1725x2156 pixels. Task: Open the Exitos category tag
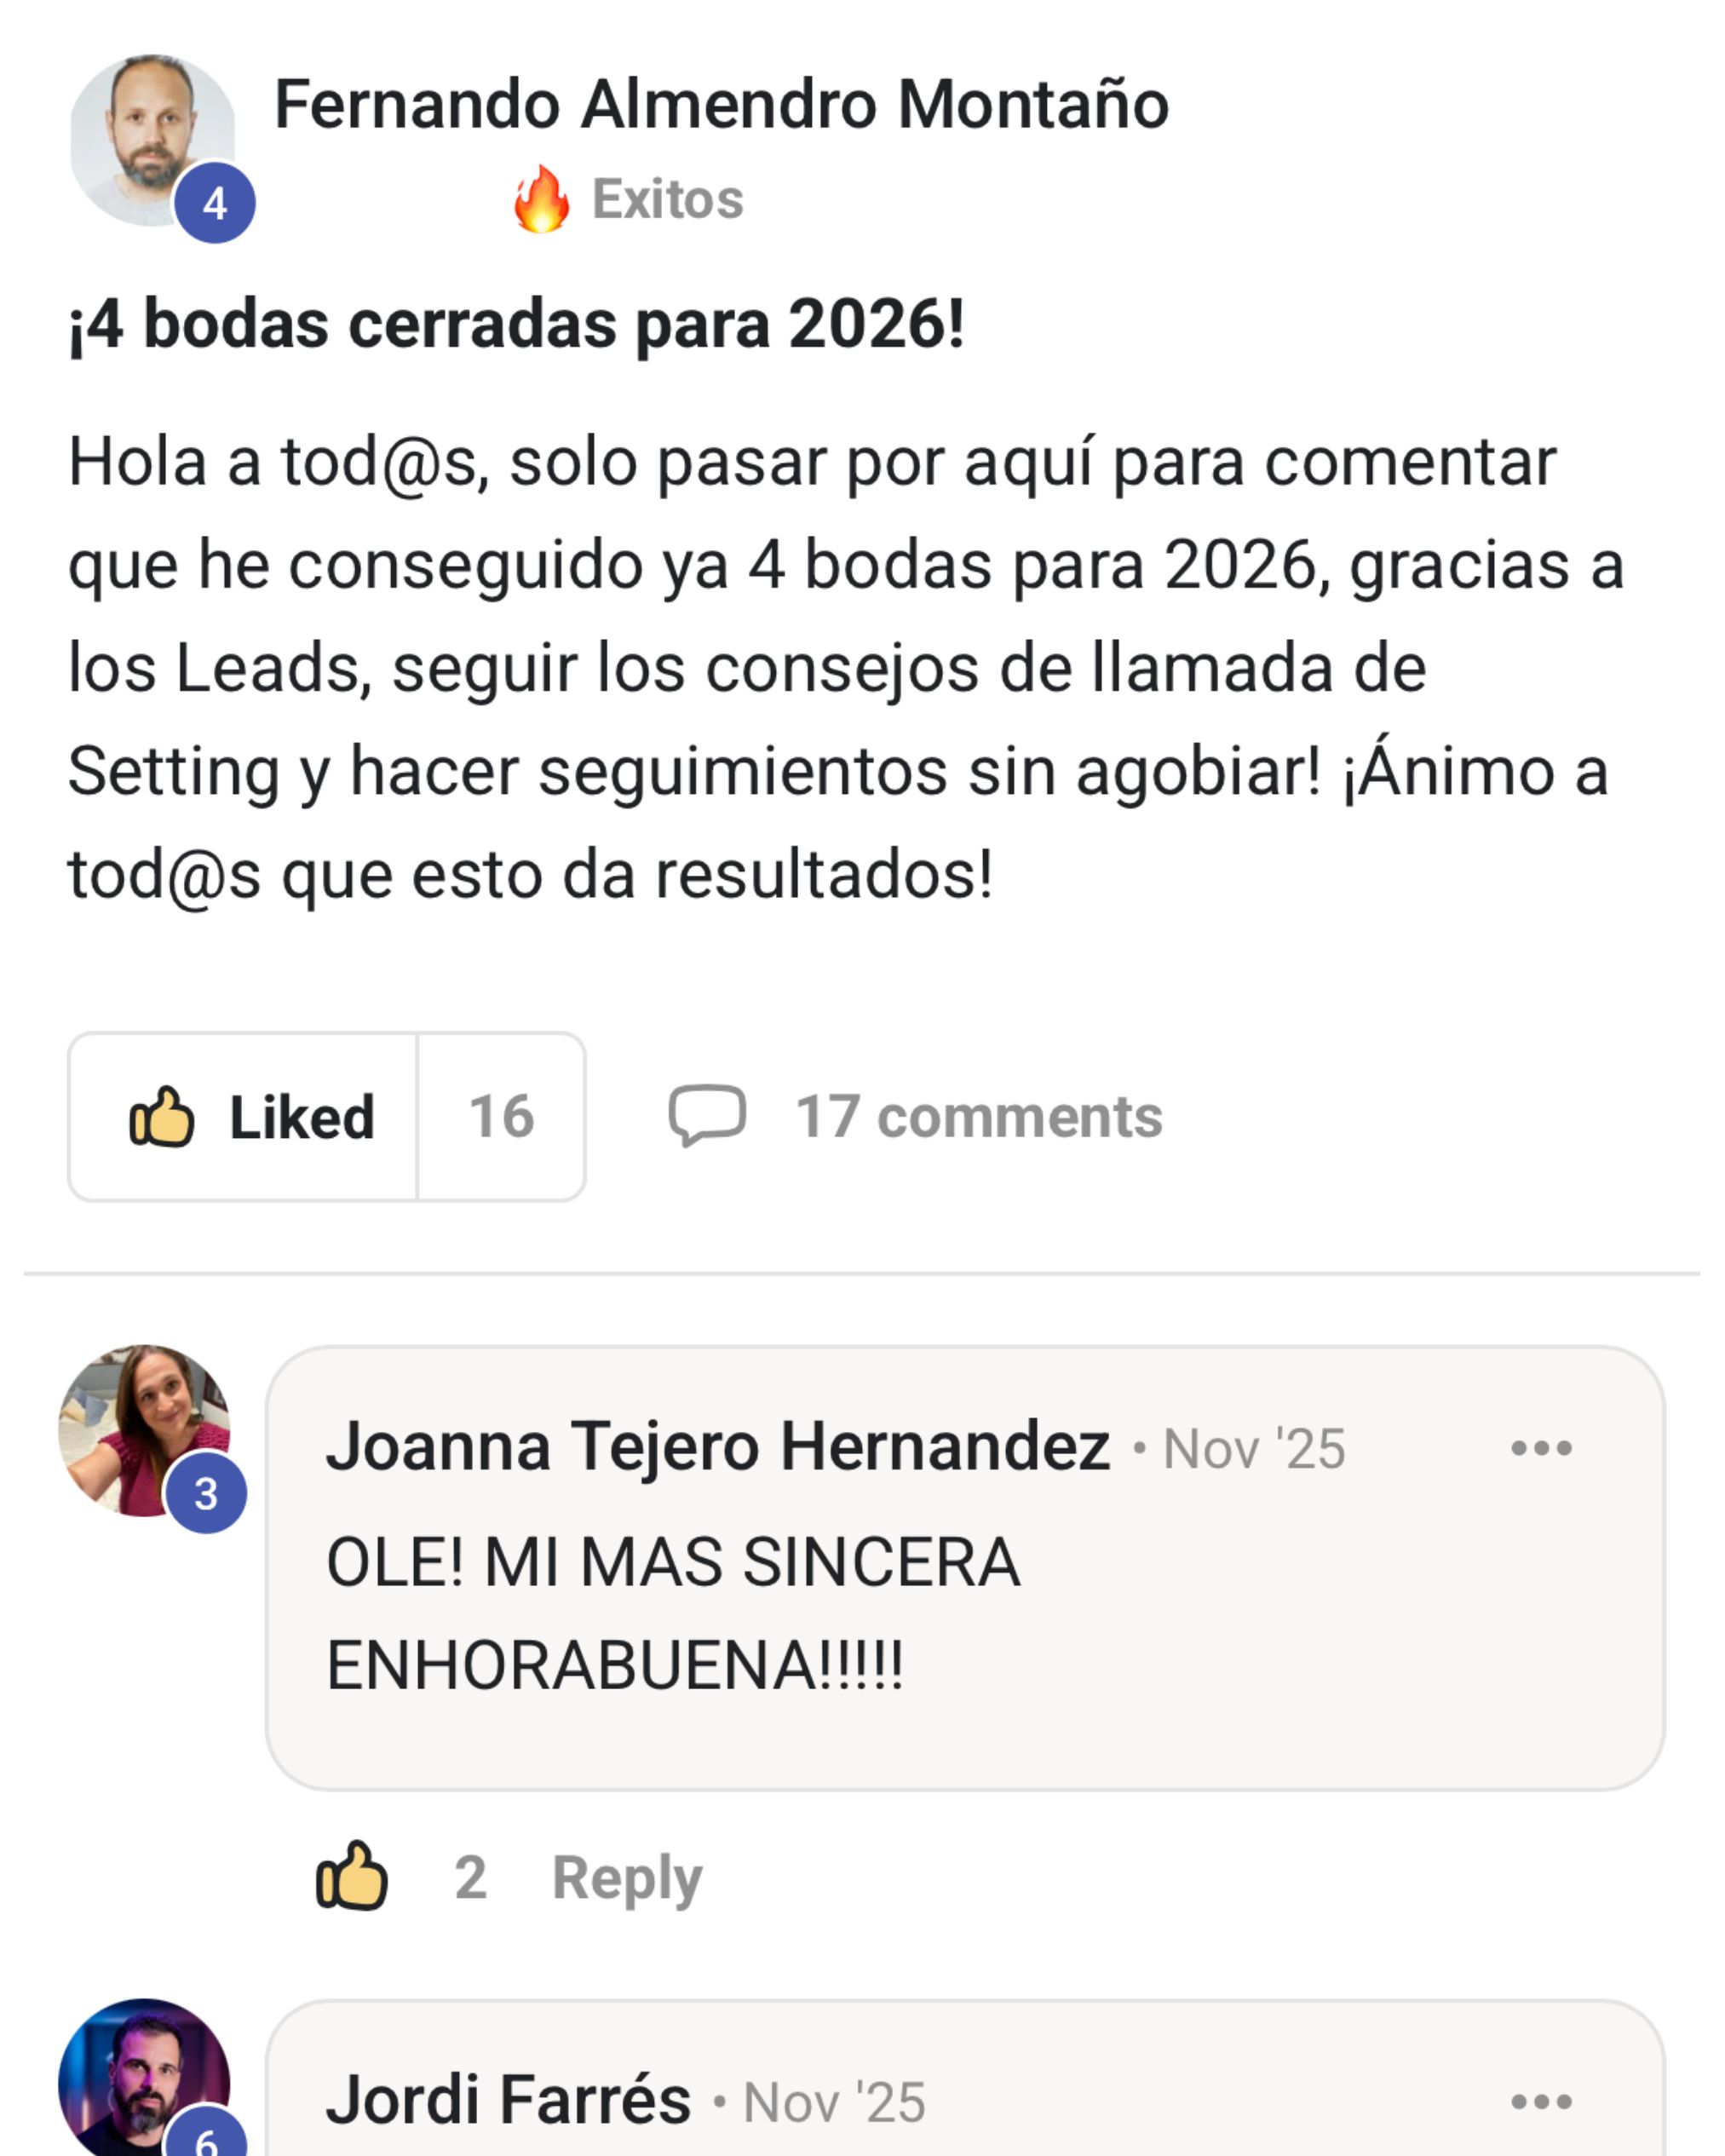pos(667,199)
